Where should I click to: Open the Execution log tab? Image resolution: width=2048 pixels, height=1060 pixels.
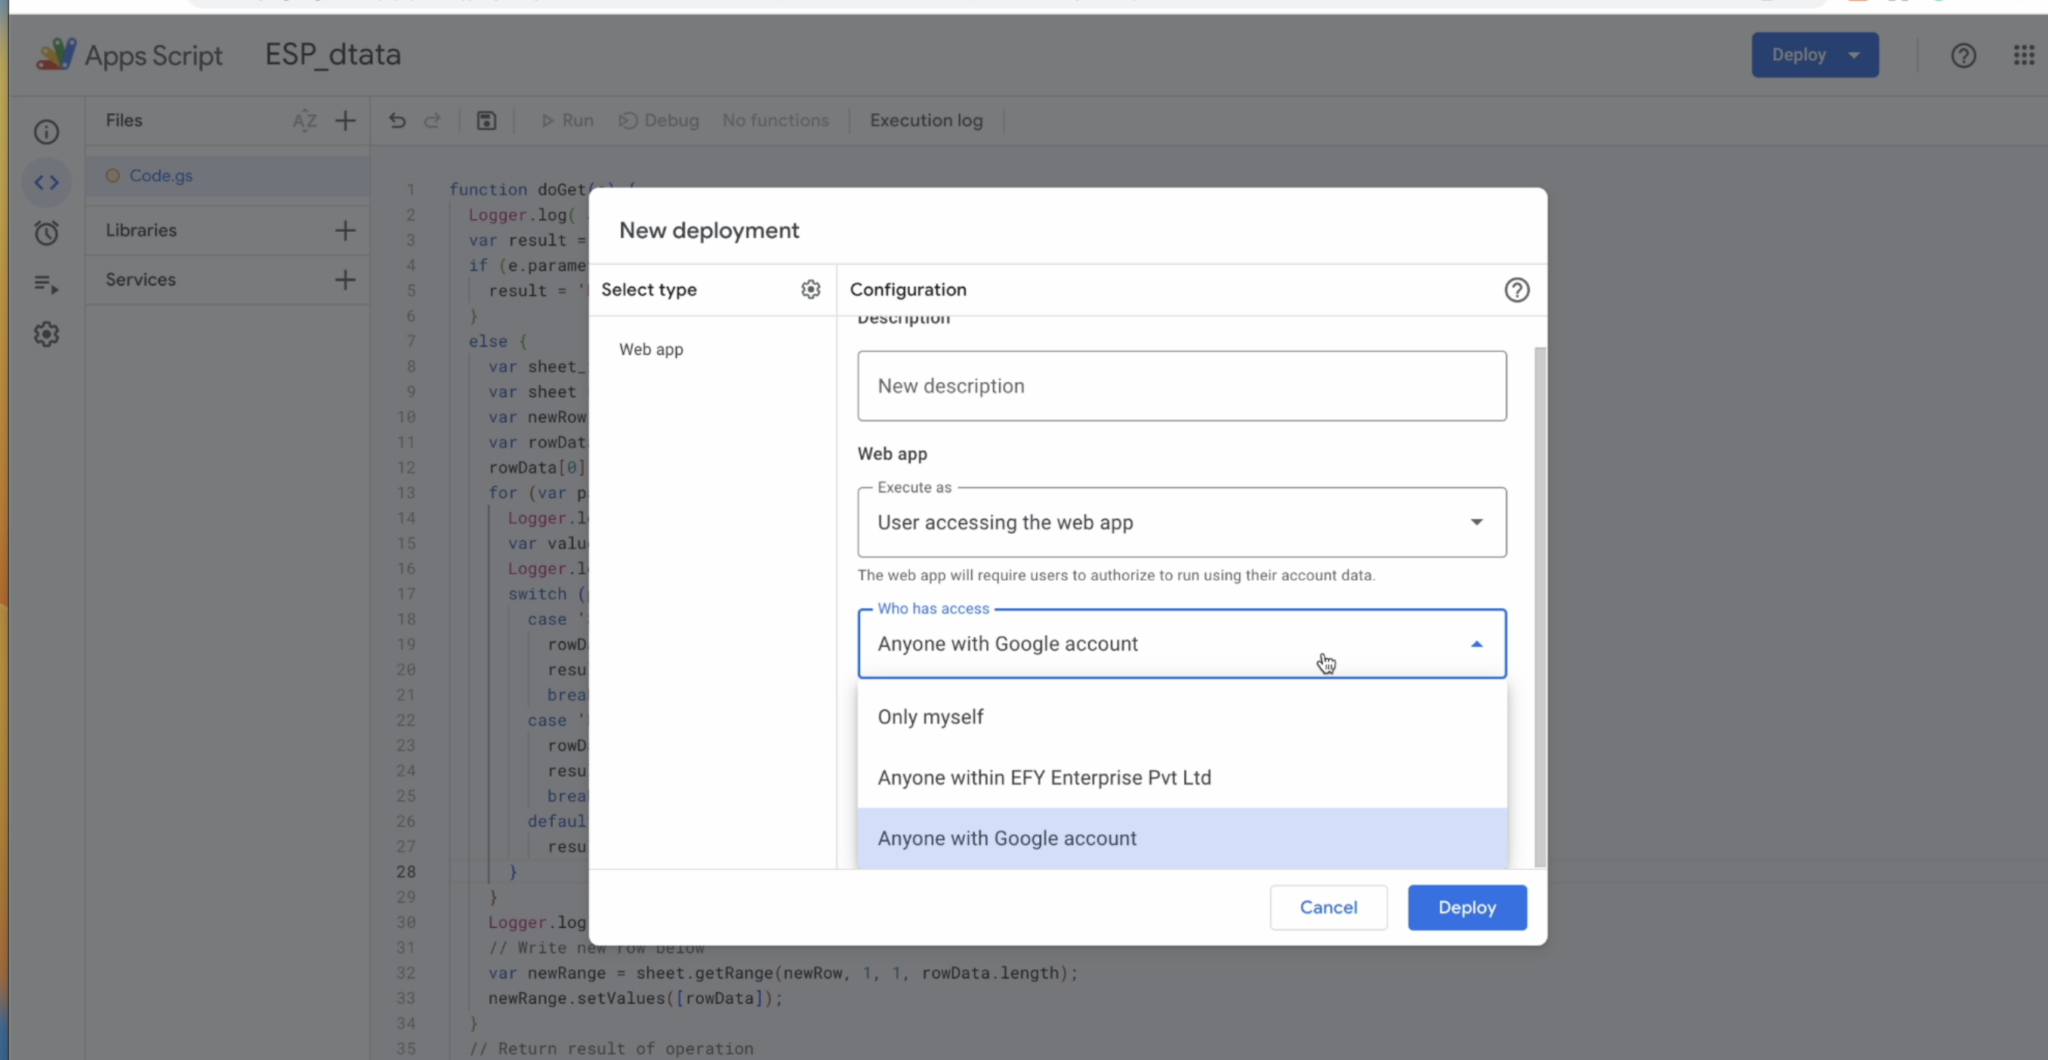click(x=925, y=120)
